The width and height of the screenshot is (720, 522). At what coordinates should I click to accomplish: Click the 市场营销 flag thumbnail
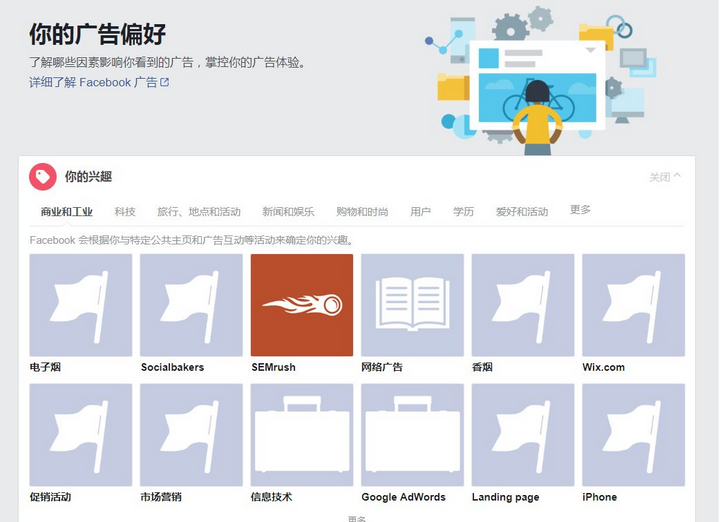(191, 435)
